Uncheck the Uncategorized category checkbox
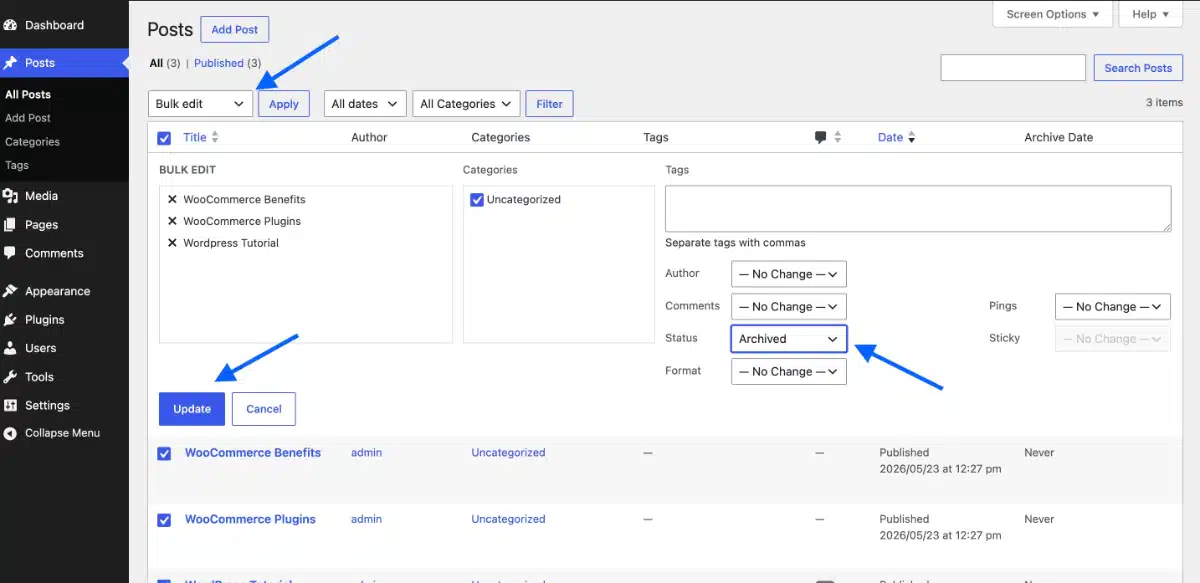 click(x=477, y=200)
